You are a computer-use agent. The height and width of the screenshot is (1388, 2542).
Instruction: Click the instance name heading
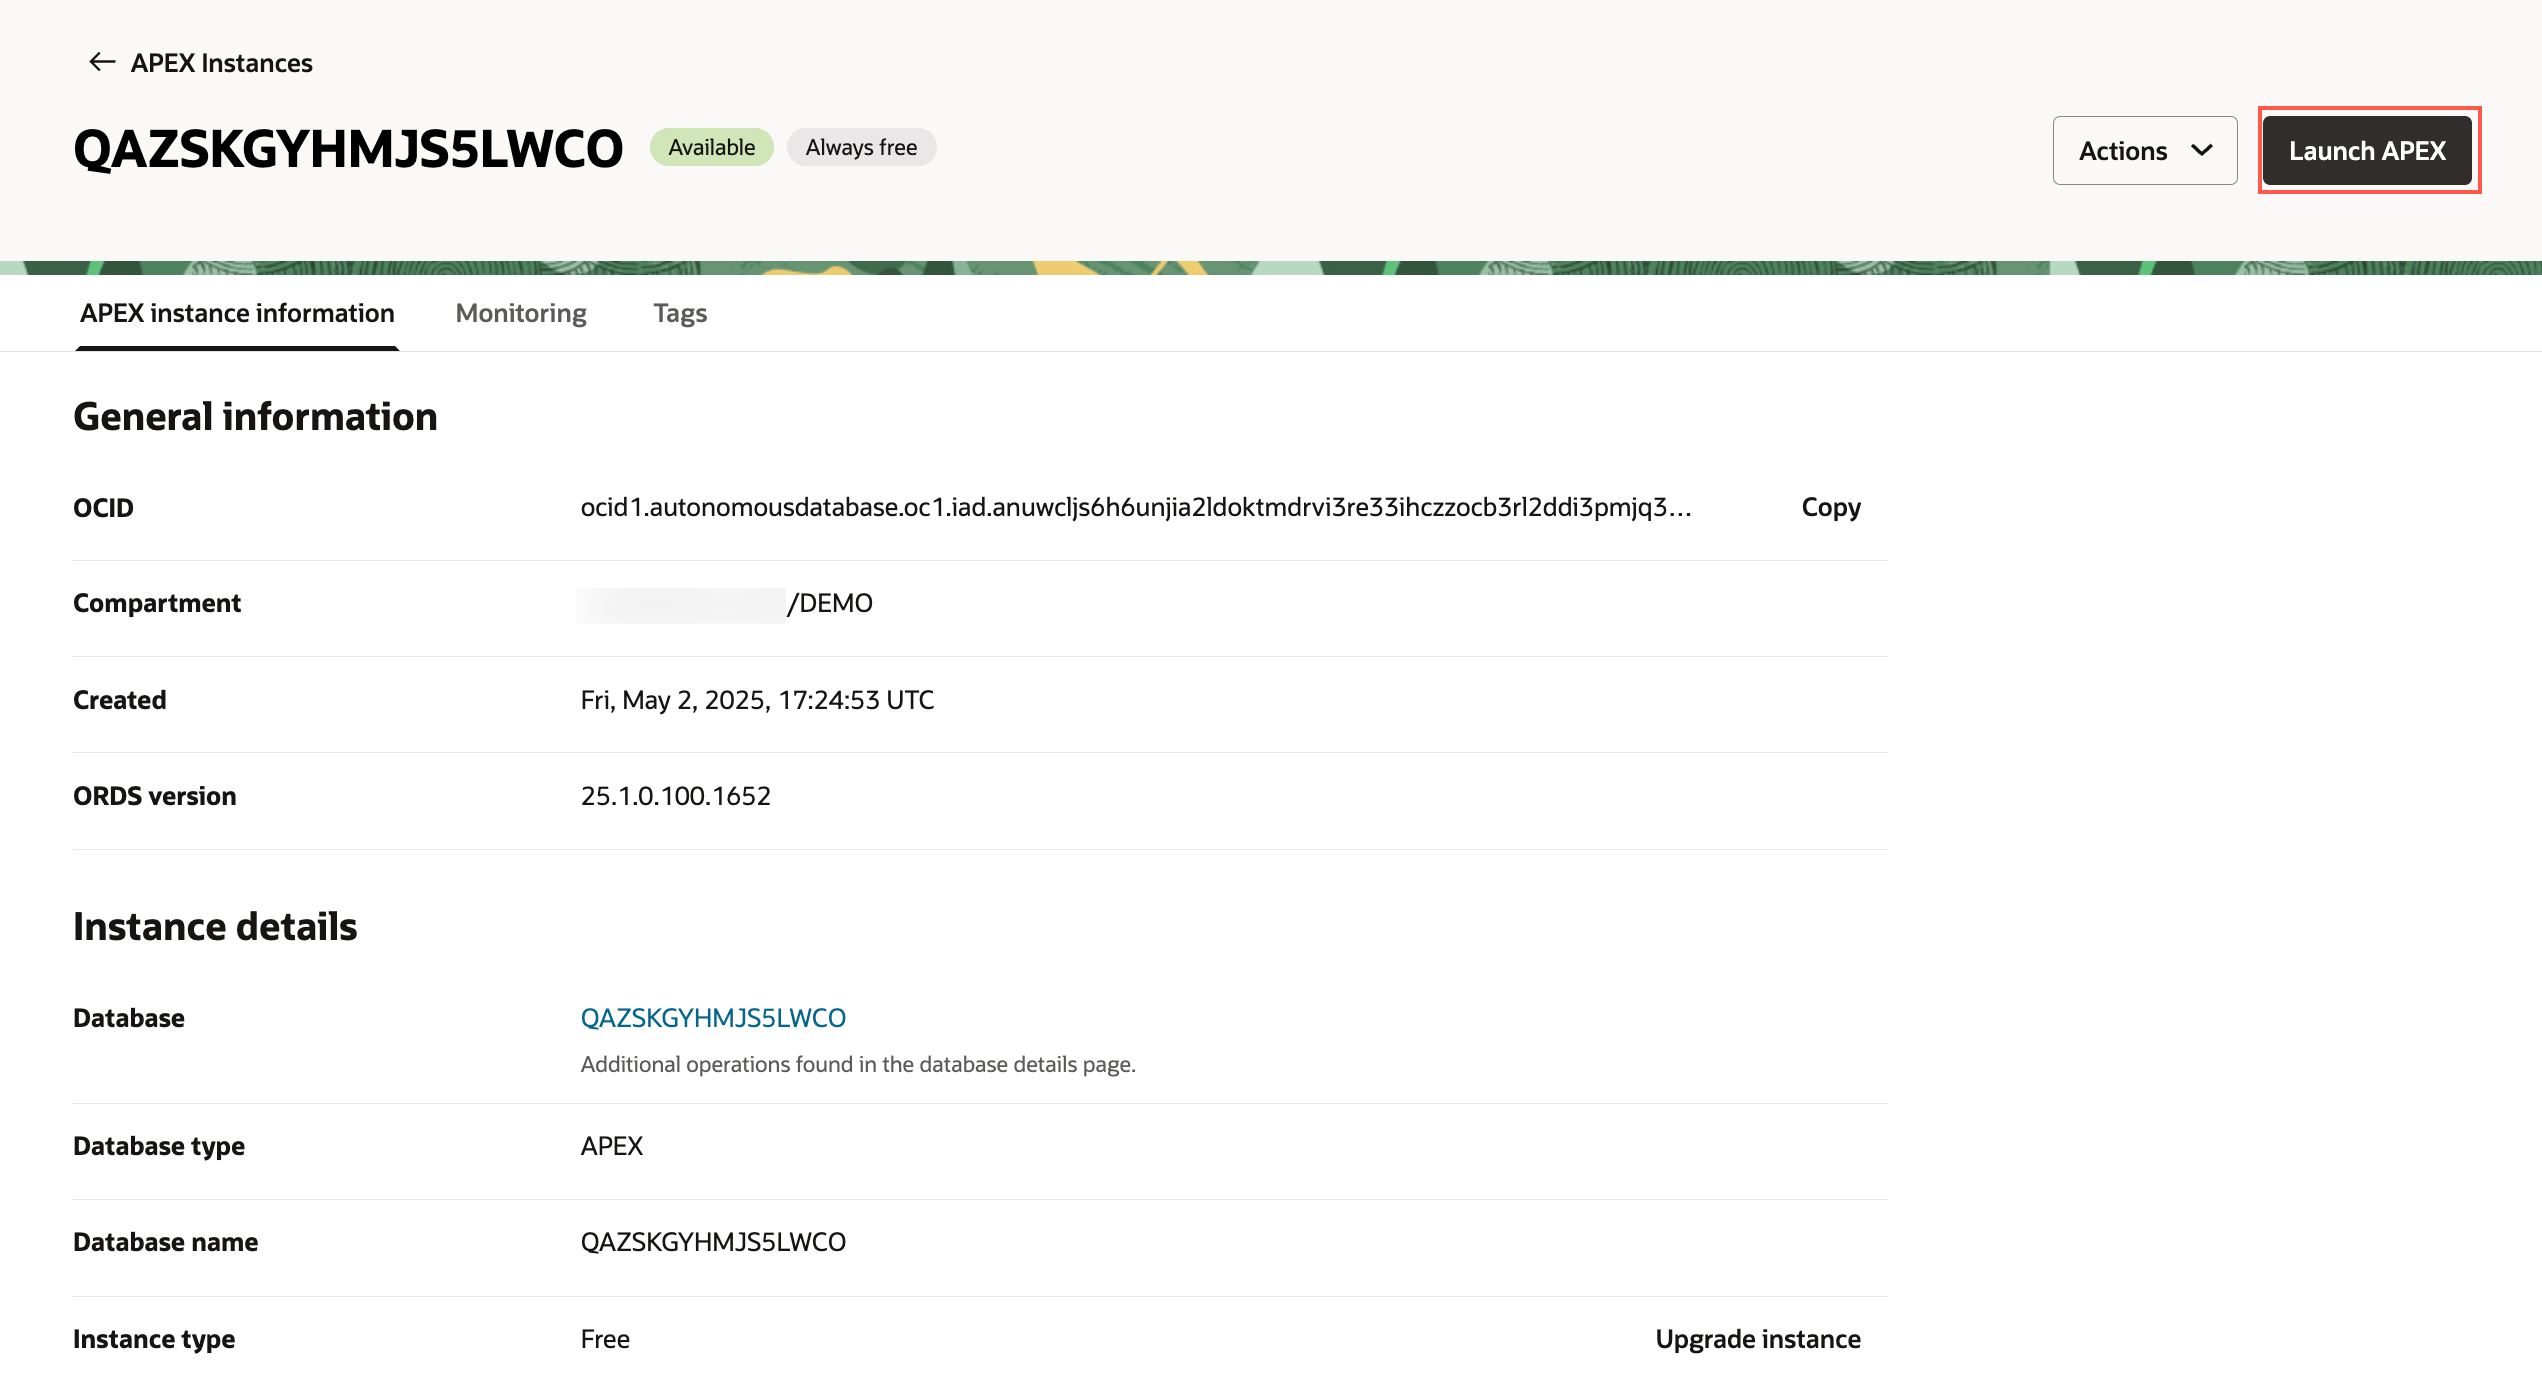pos(348,148)
